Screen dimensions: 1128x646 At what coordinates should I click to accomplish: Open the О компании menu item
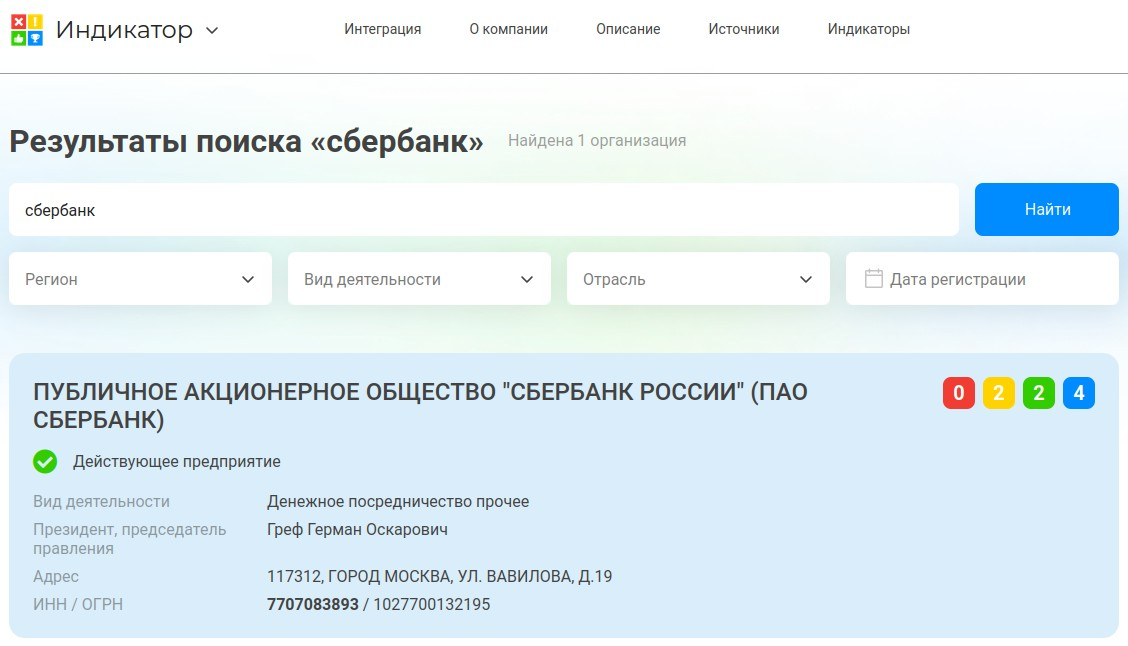click(x=509, y=29)
